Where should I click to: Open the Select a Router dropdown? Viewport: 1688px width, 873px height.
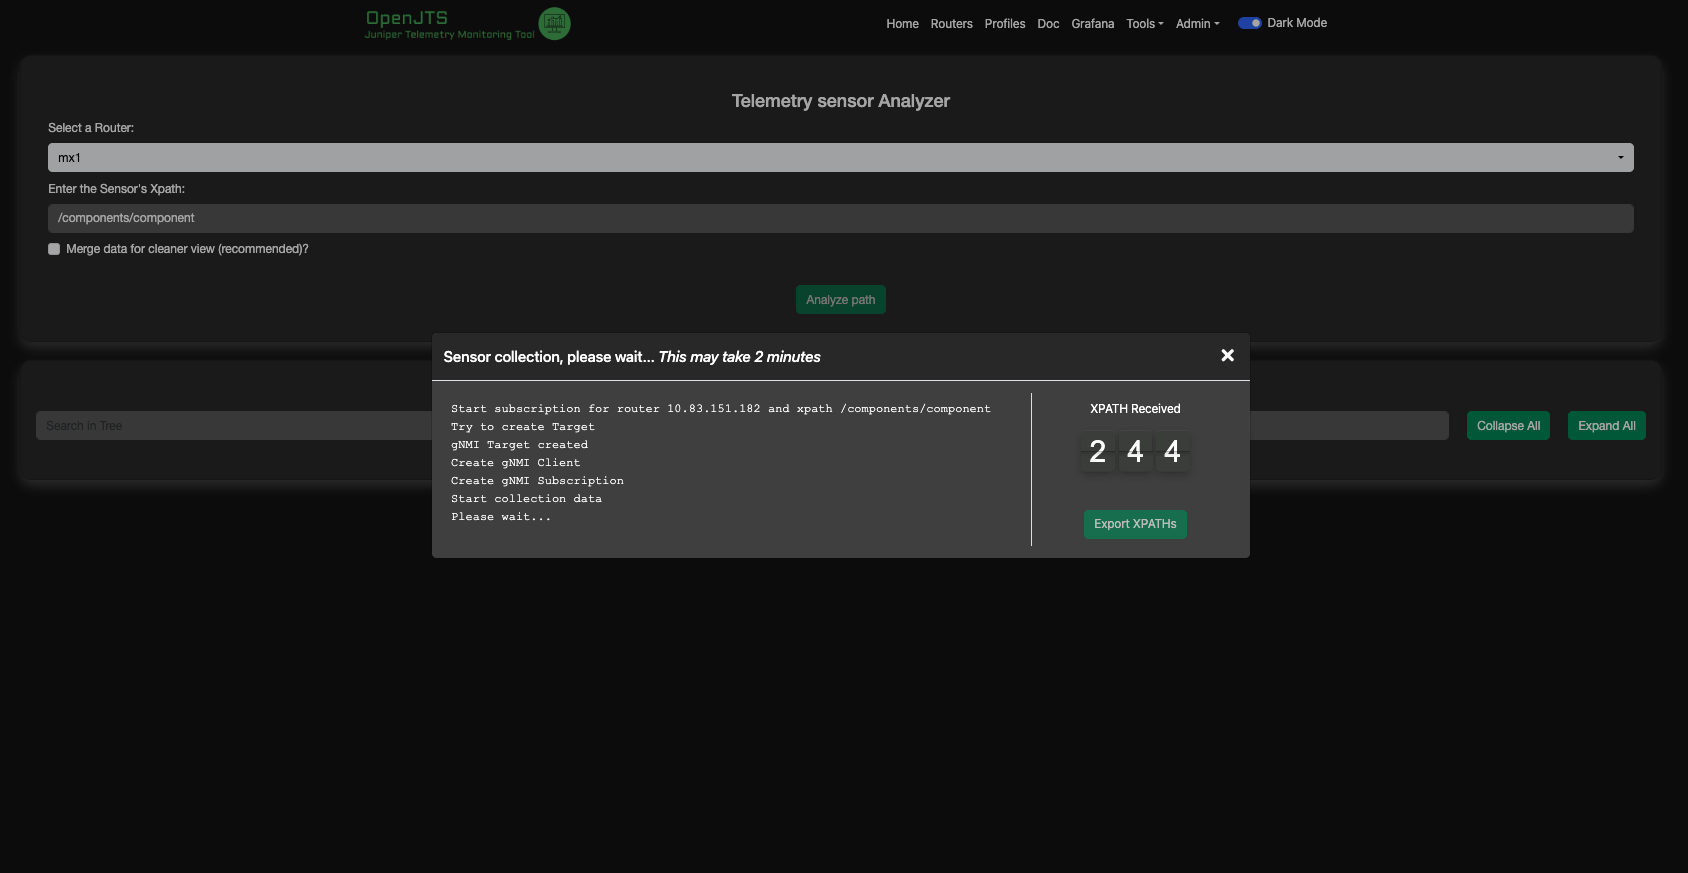[x=840, y=158]
